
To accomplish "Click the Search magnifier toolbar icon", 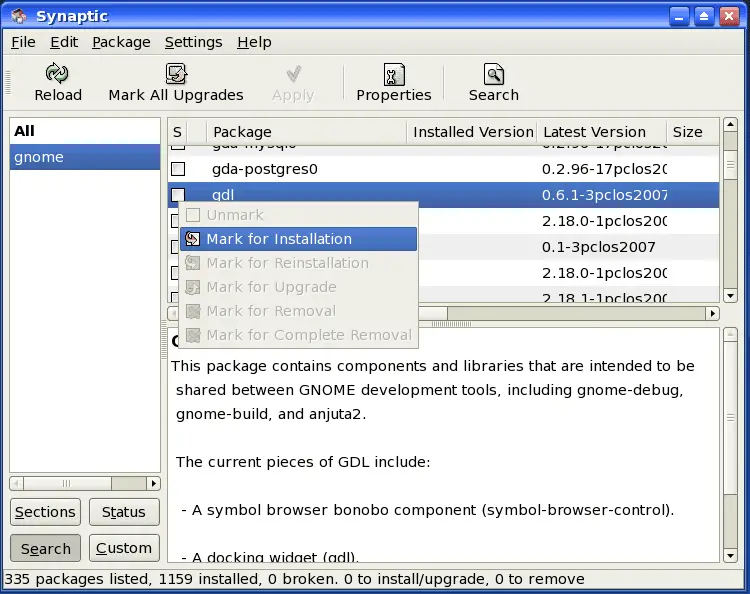I will click(494, 74).
